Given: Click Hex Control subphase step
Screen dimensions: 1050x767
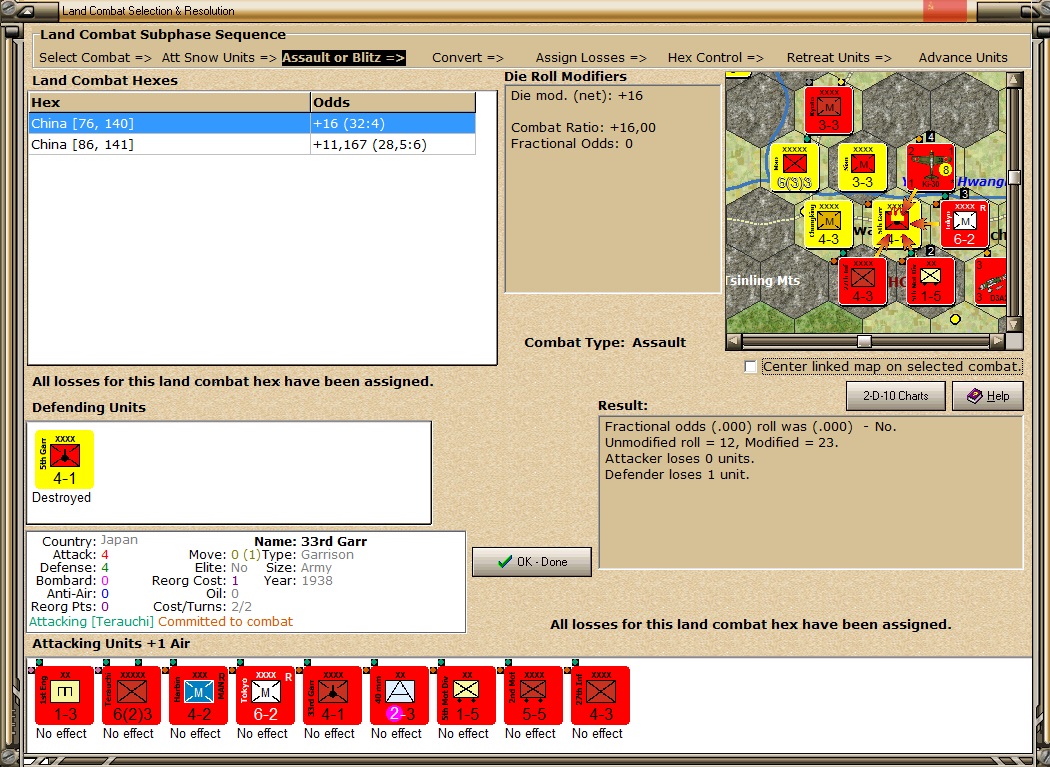Looking at the screenshot, I should 715,58.
